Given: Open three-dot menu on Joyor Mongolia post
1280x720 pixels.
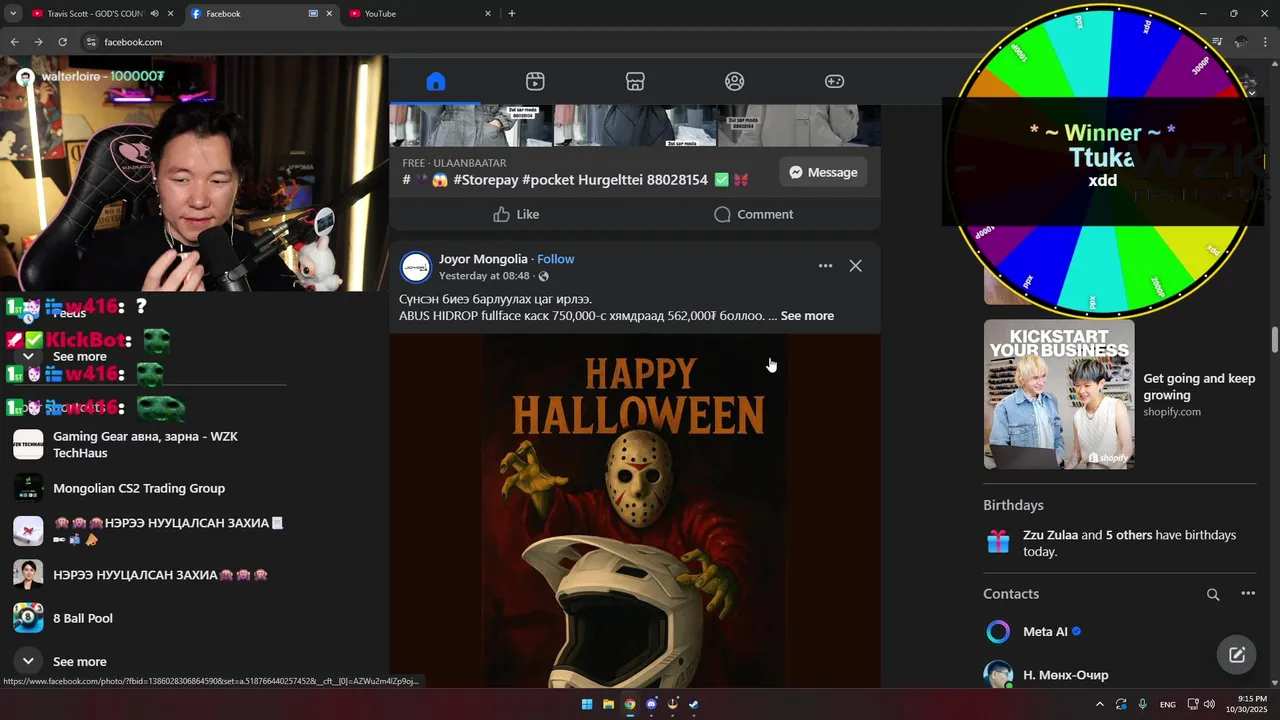Looking at the screenshot, I should pyautogui.click(x=825, y=266).
